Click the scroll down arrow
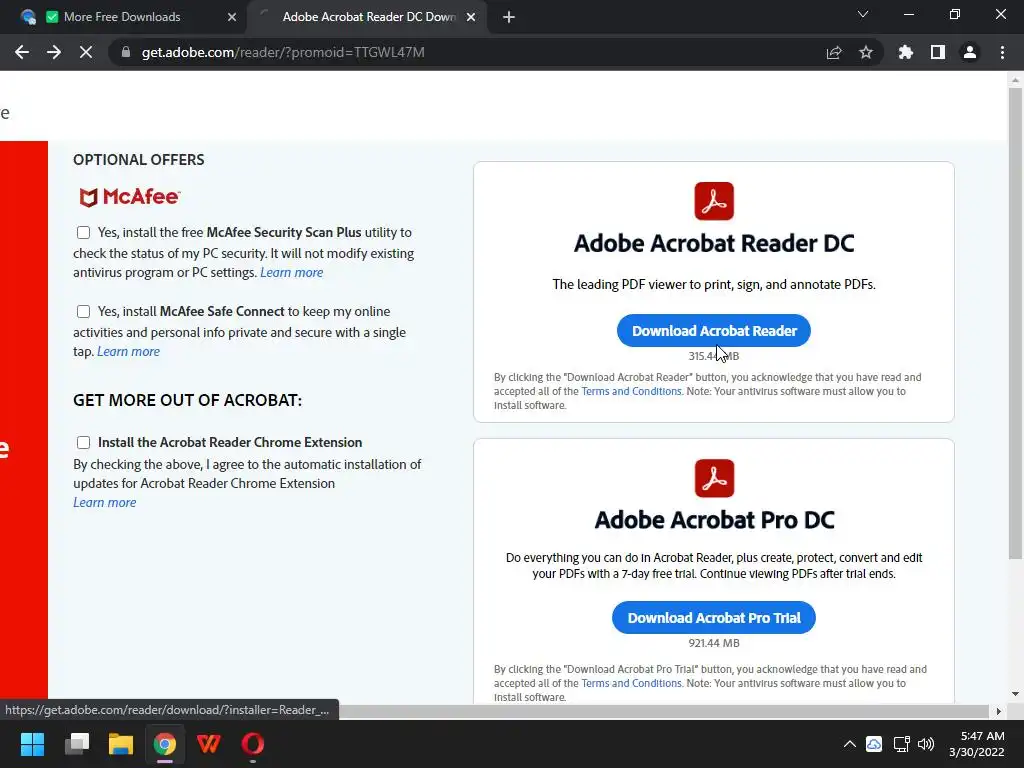 [x=1016, y=694]
